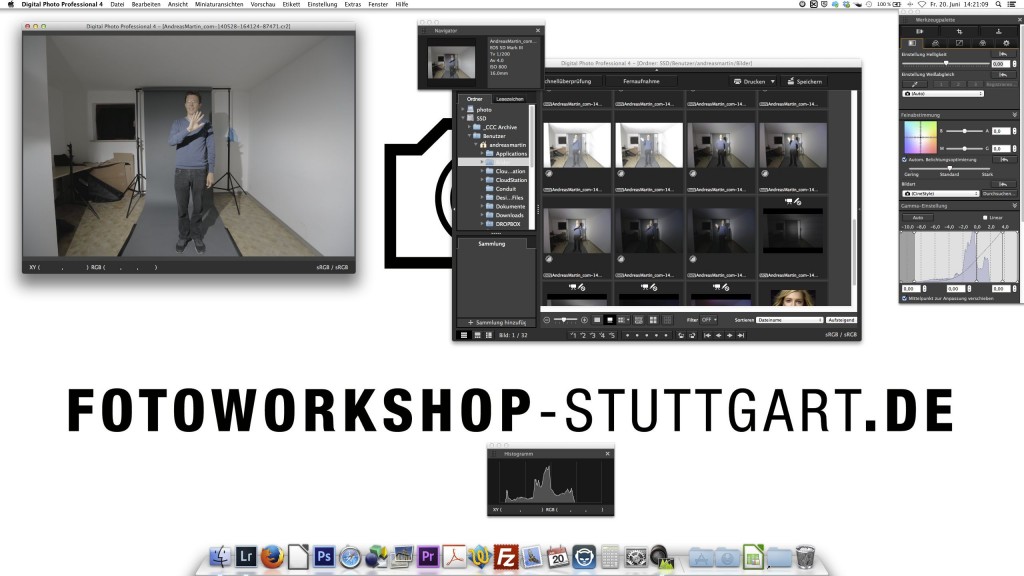This screenshot has width=1024, height=576.
Task: Reset white balance with the undo arrow
Action: coord(1003,74)
